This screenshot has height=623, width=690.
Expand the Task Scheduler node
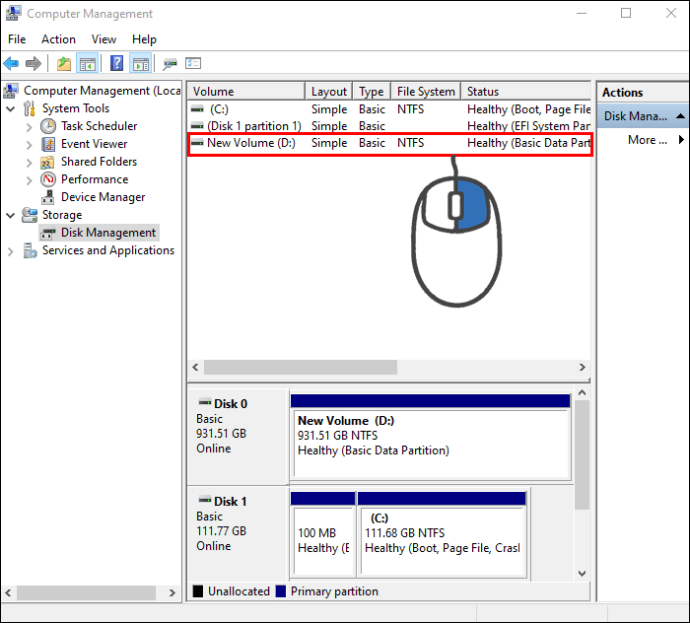point(29,127)
